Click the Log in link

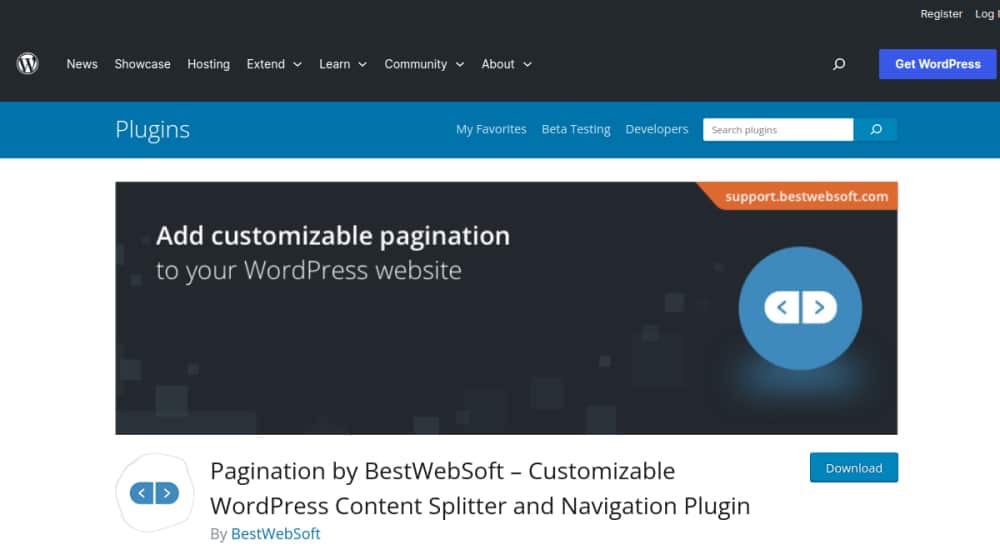click(987, 13)
